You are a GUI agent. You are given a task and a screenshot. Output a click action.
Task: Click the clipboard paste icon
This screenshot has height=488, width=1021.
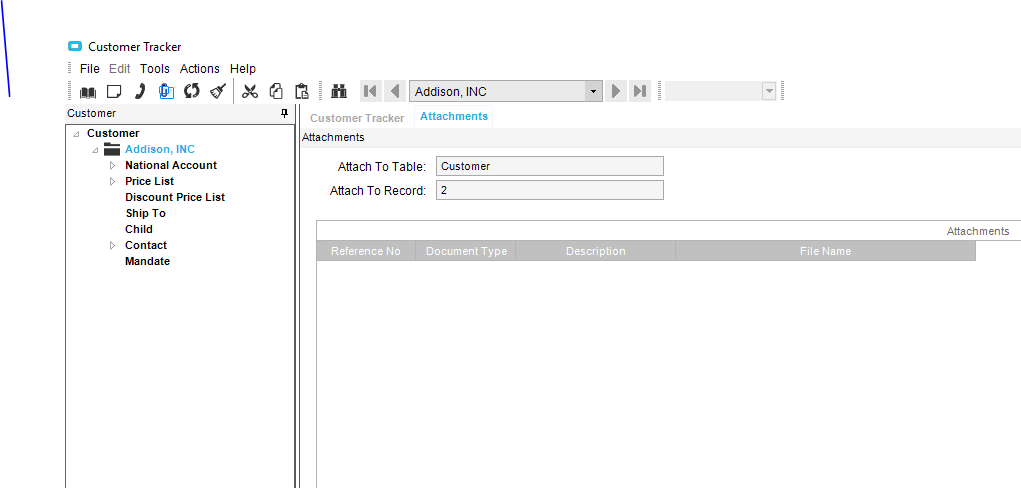click(301, 91)
